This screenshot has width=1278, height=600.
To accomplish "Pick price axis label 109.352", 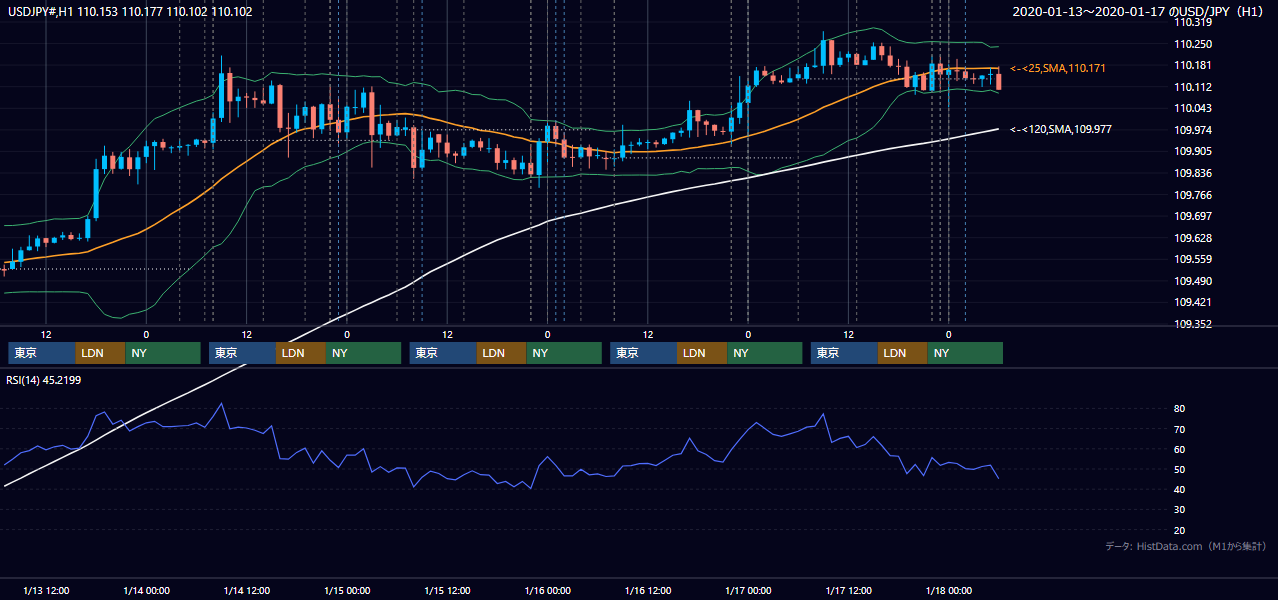I will 1194,324.
